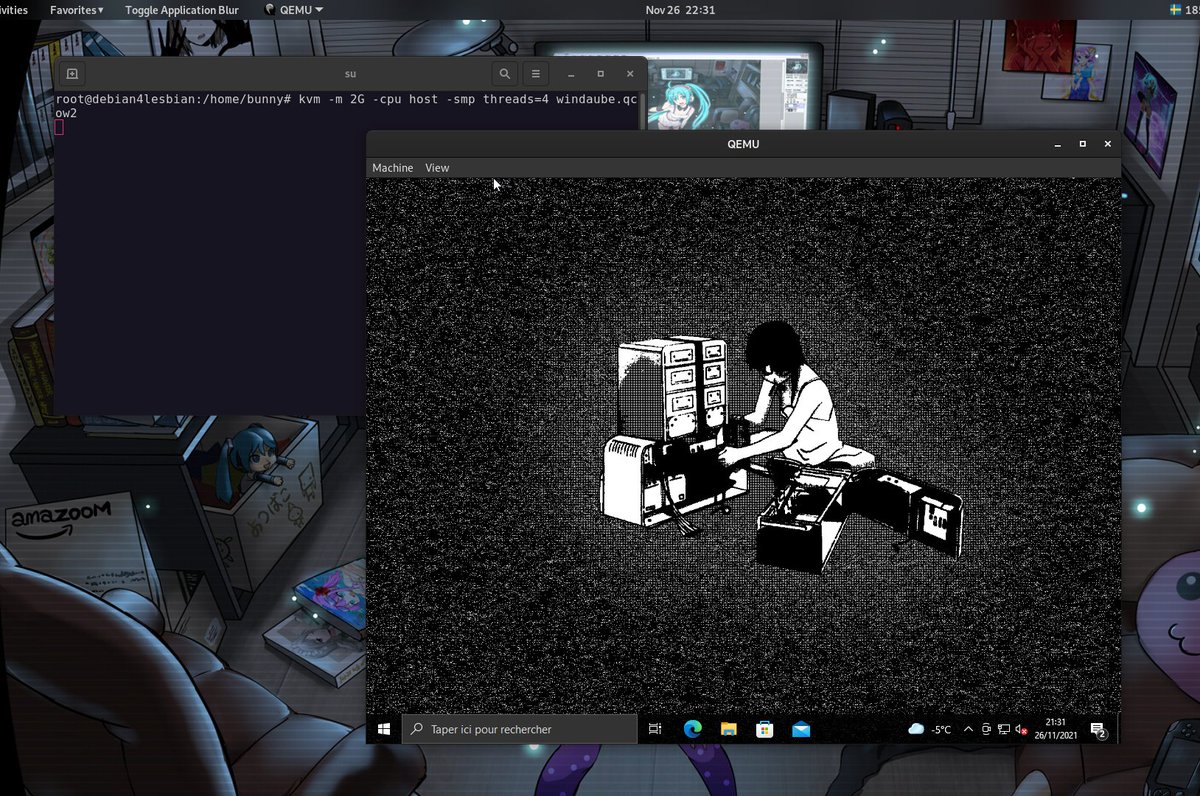The height and width of the screenshot is (796, 1200).
Task: Open the Machine menu in QEMU
Action: [392, 167]
